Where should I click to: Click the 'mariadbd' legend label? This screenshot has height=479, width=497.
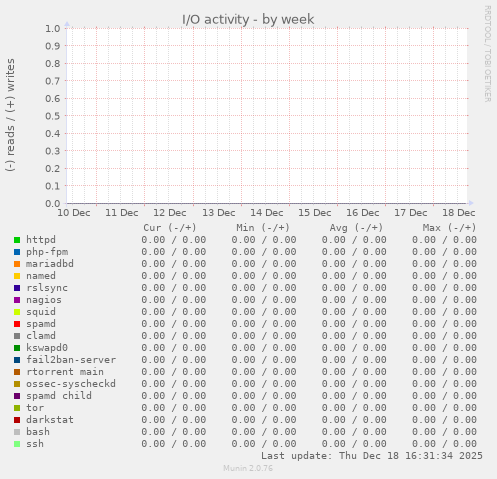50,264
